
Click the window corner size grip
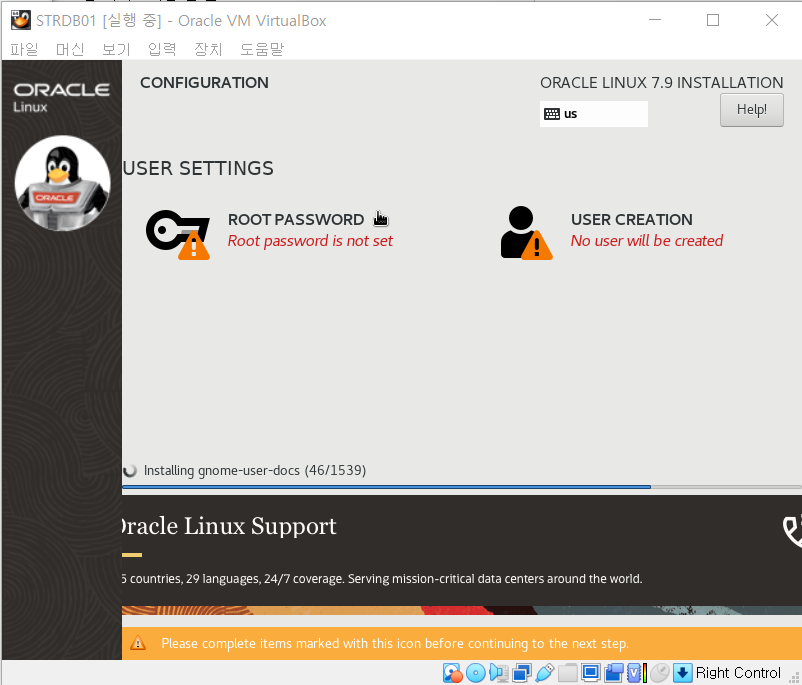(x=795, y=677)
